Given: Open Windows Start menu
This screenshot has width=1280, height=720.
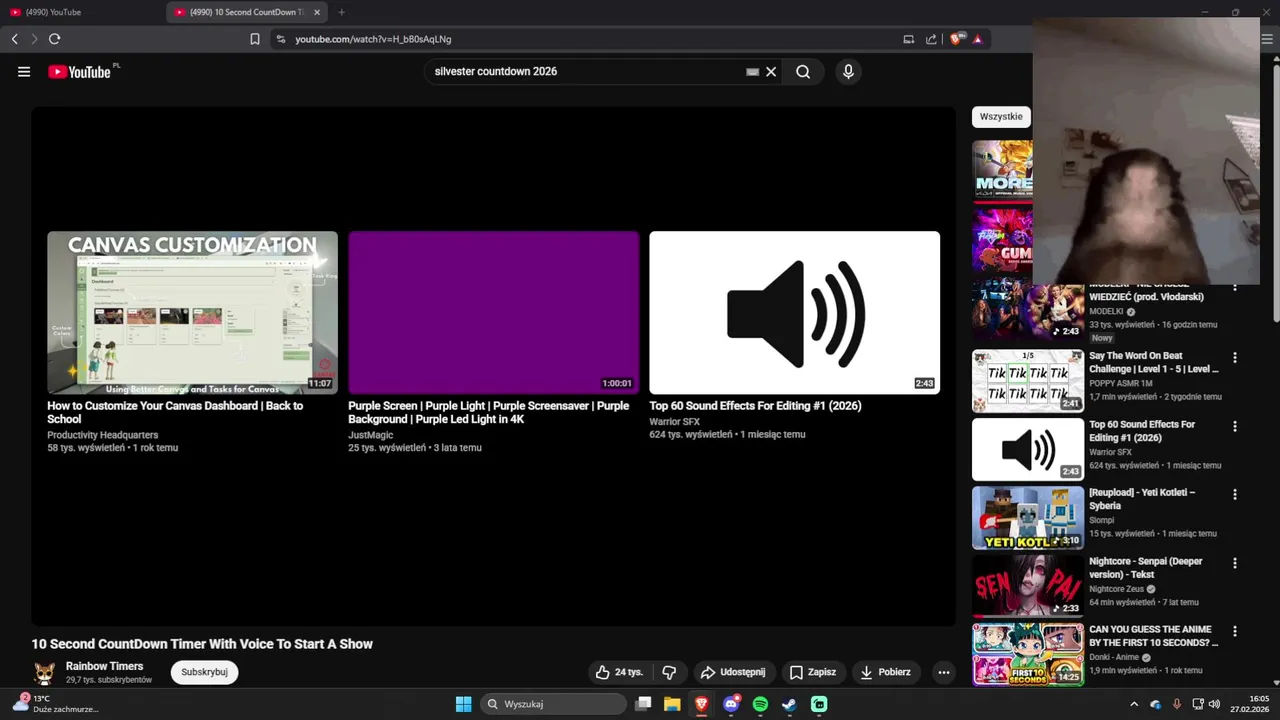Looking at the screenshot, I should tap(463, 704).
